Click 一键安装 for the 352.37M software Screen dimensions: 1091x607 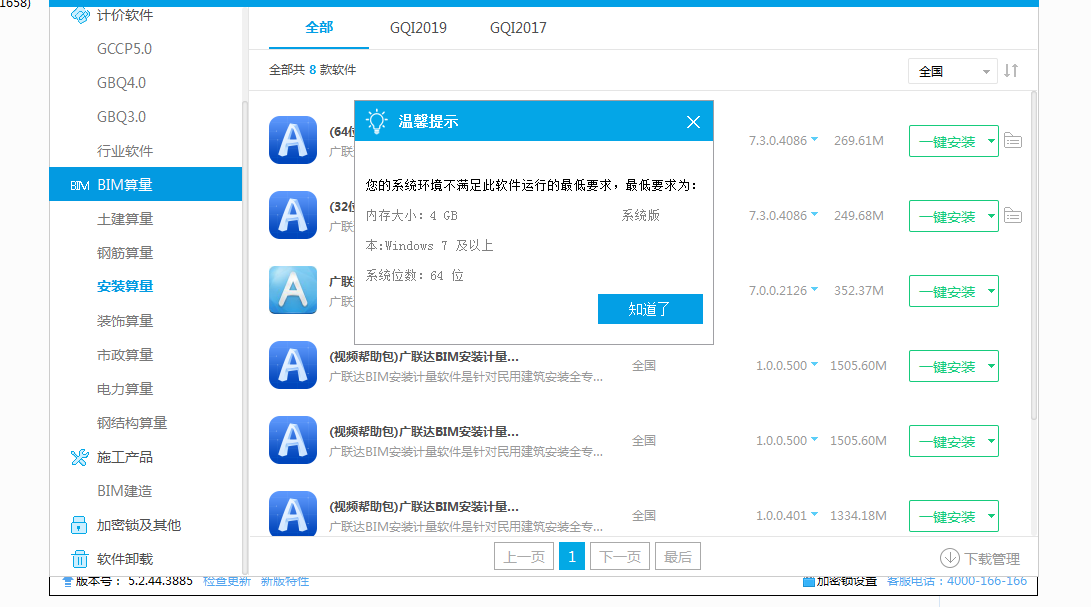coord(947,292)
